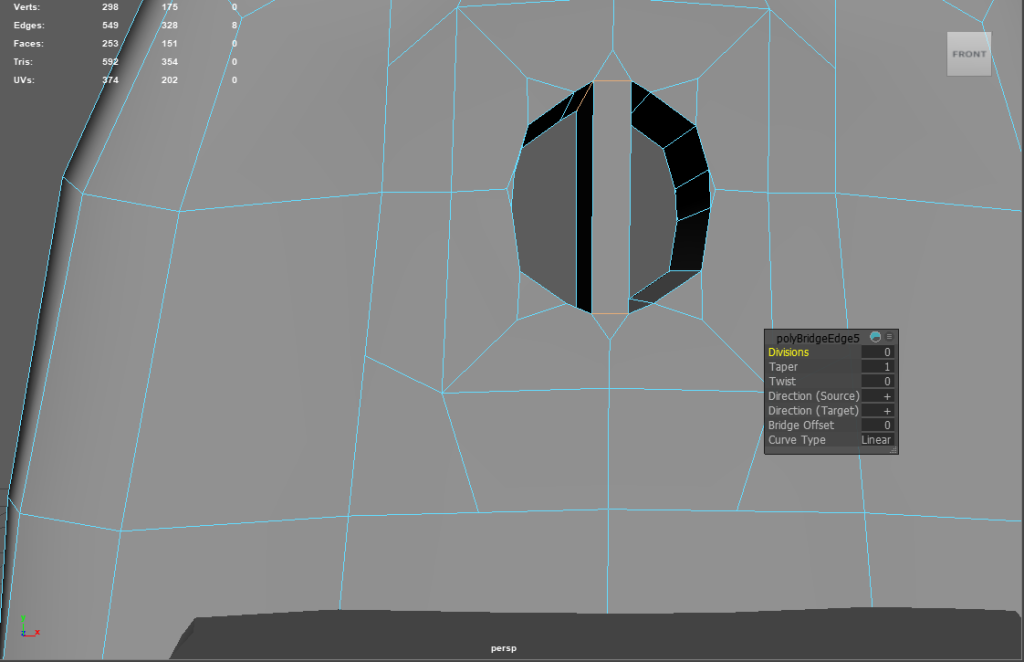Select the highlighted Divisions attribute label
The width and height of the screenshot is (1024, 662).
(x=789, y=352)
